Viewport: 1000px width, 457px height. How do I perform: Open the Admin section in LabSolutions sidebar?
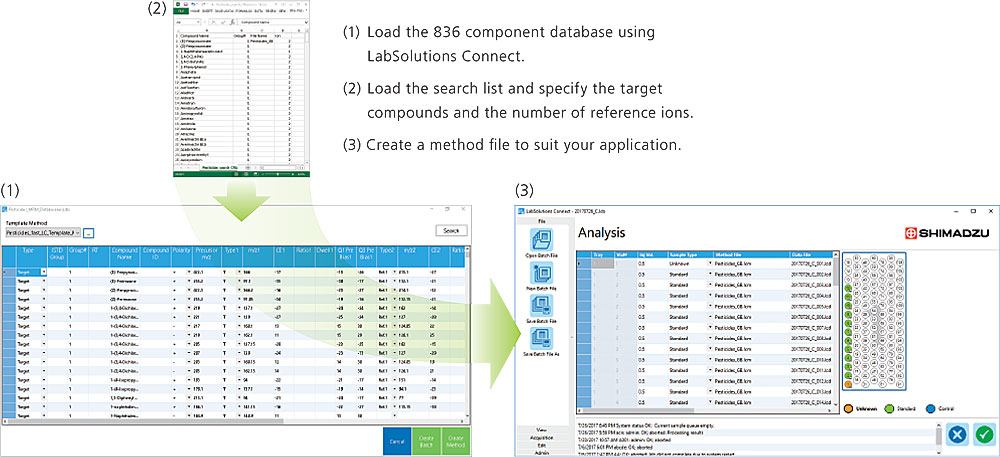[541, 453]
